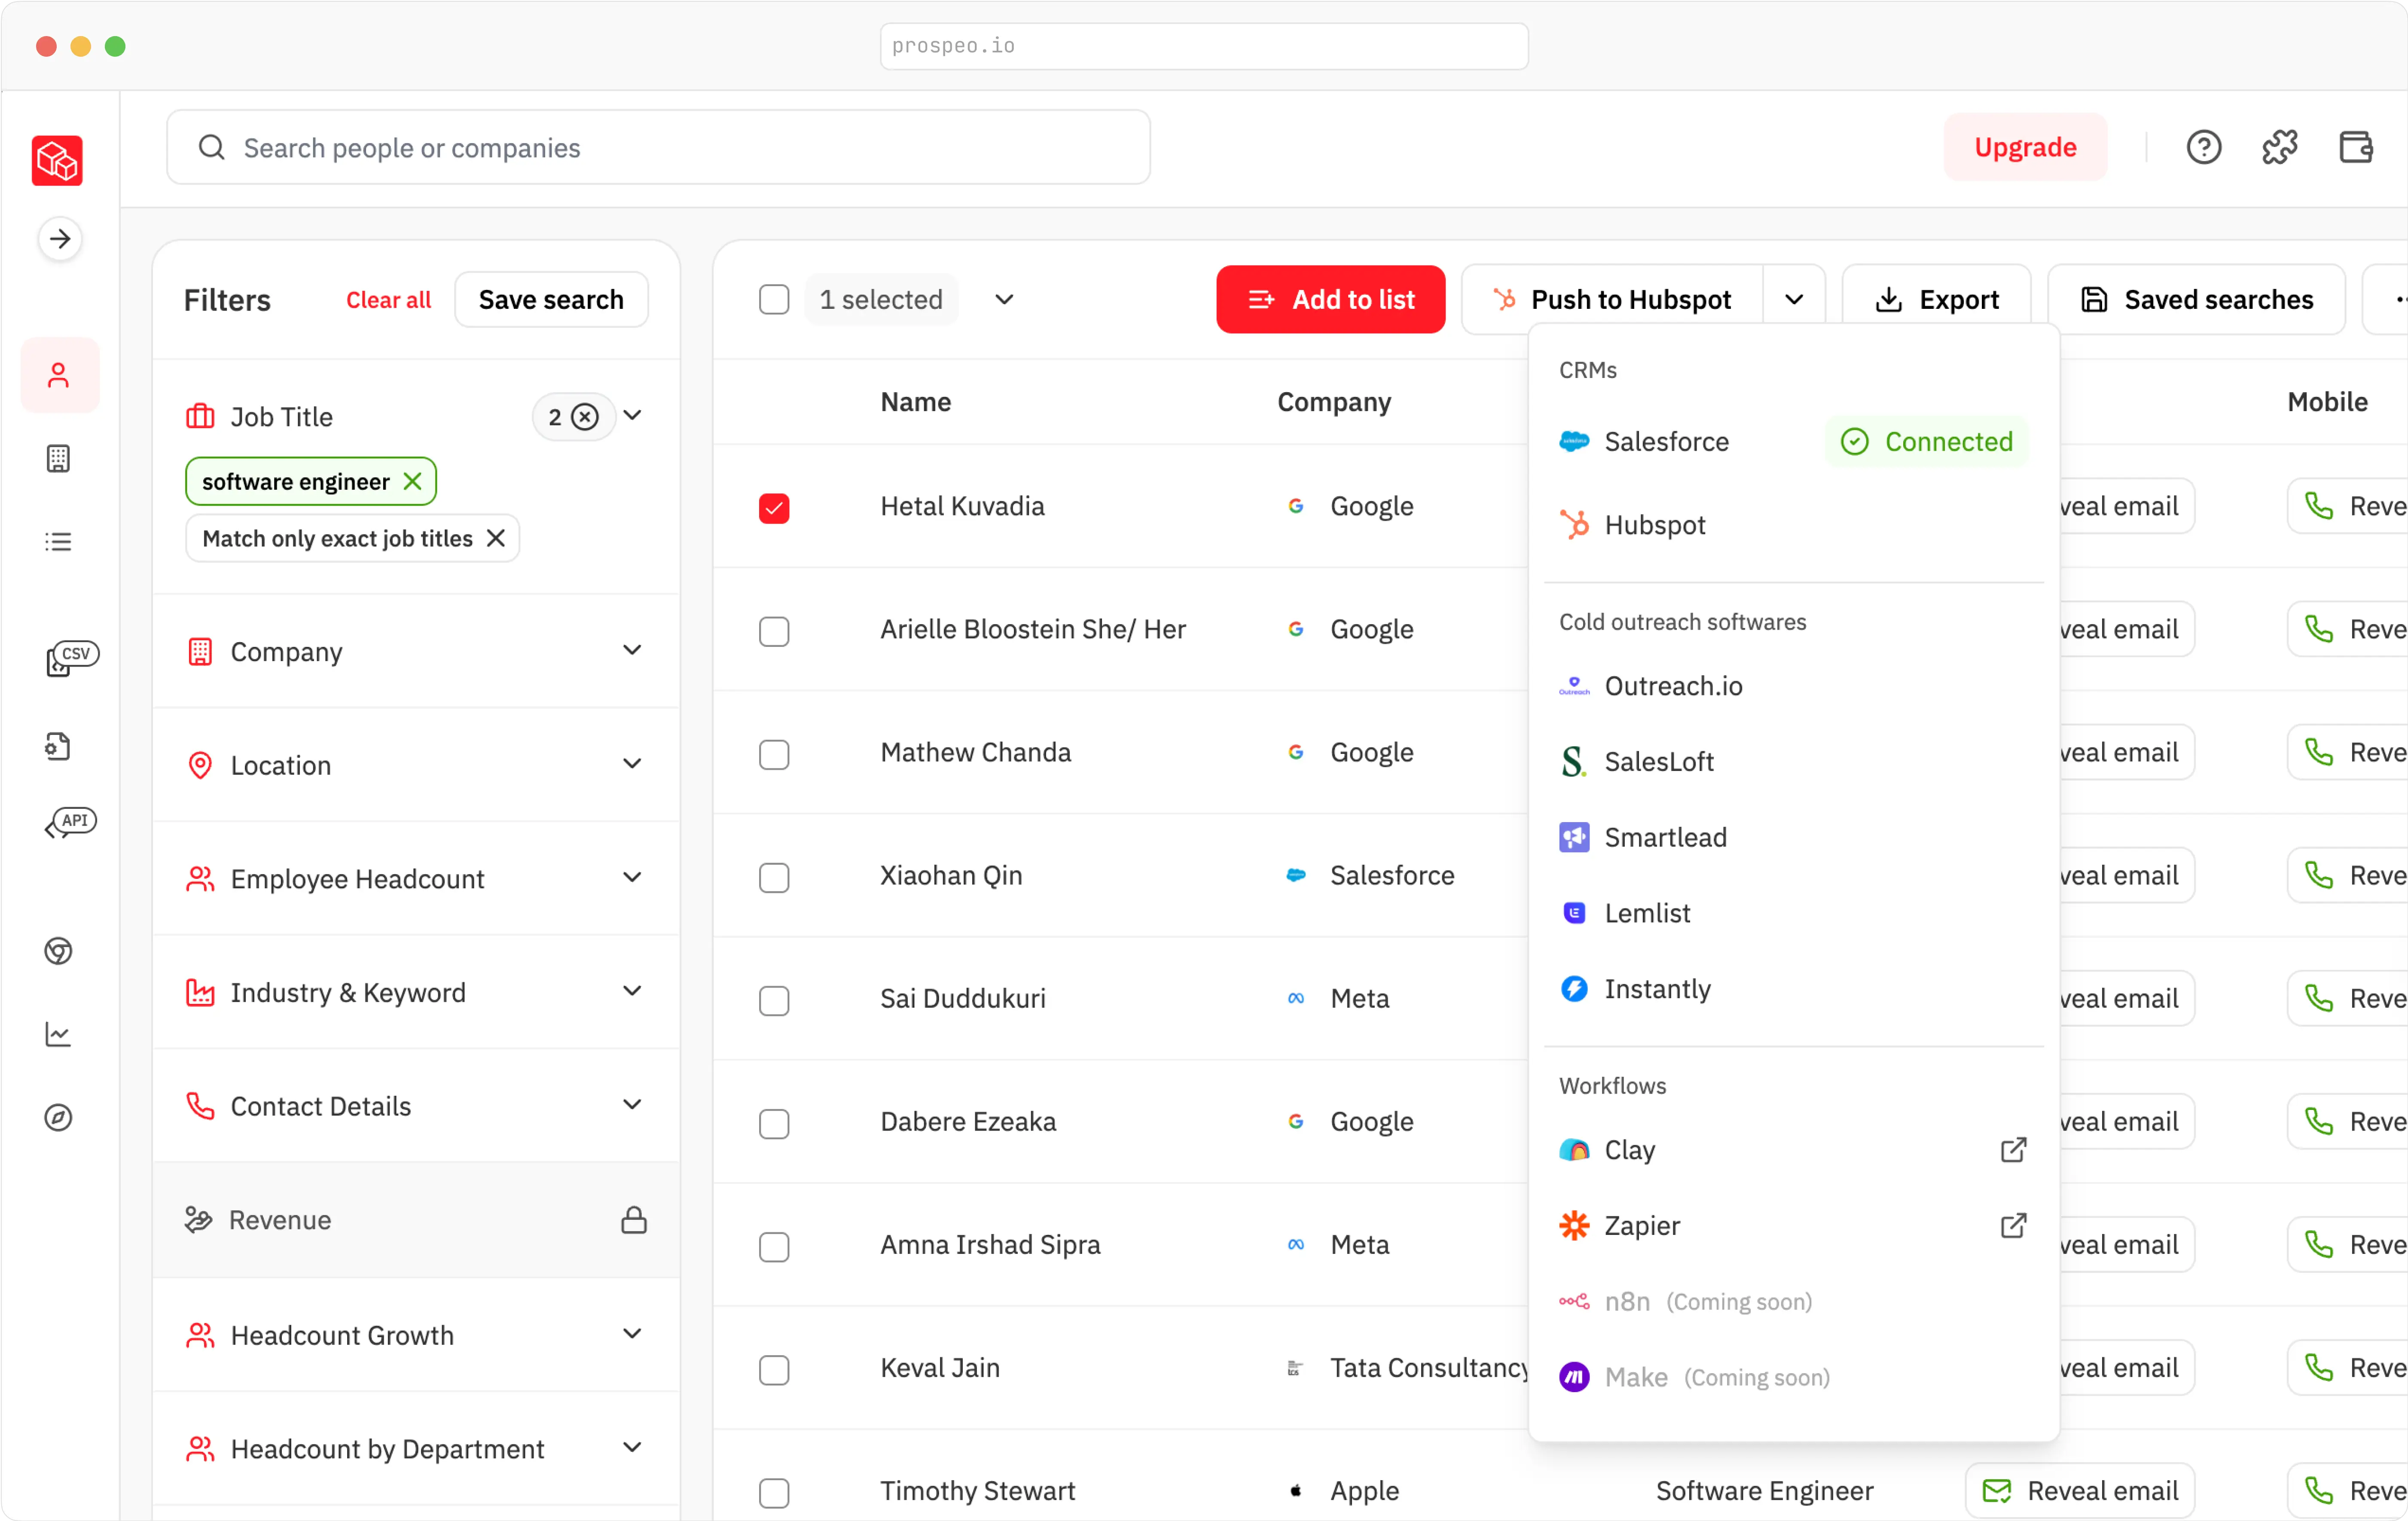Viewport: 2408px width, 1521px height.
Task: Select the Chrome extension icon in sidebar
Action: coord(59,951)
